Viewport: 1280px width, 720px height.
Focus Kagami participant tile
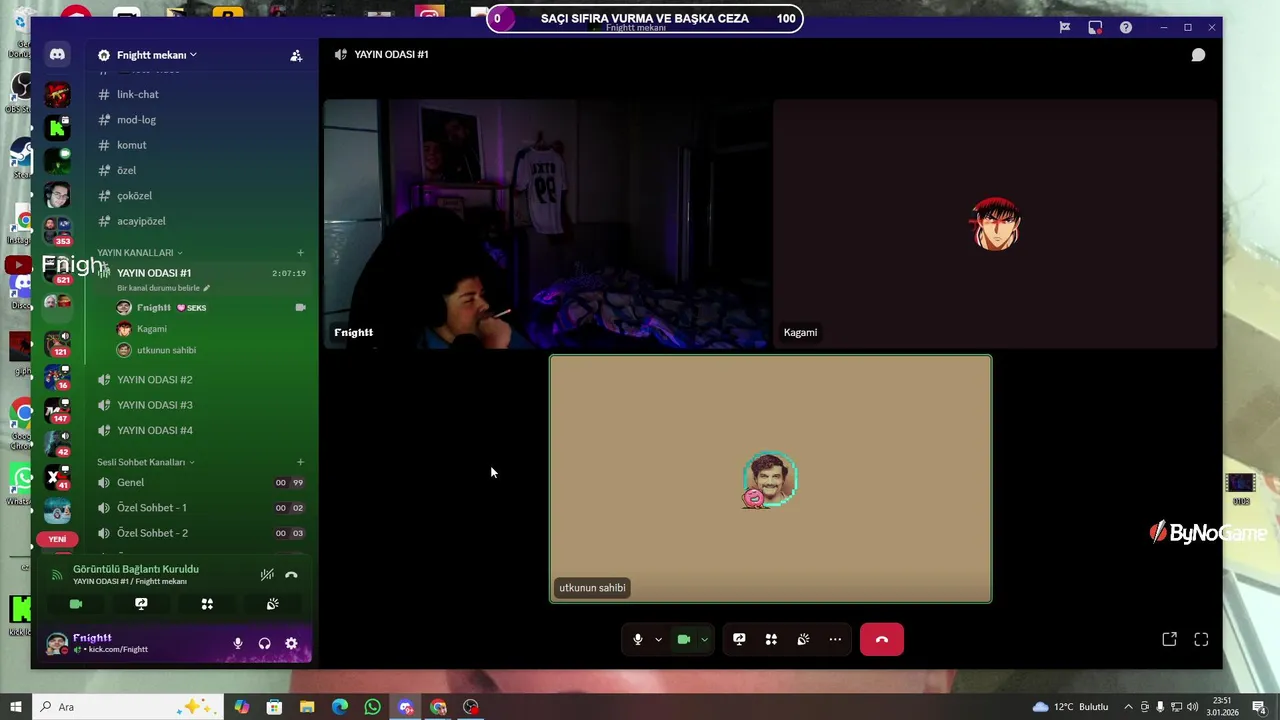click(995, 224)
